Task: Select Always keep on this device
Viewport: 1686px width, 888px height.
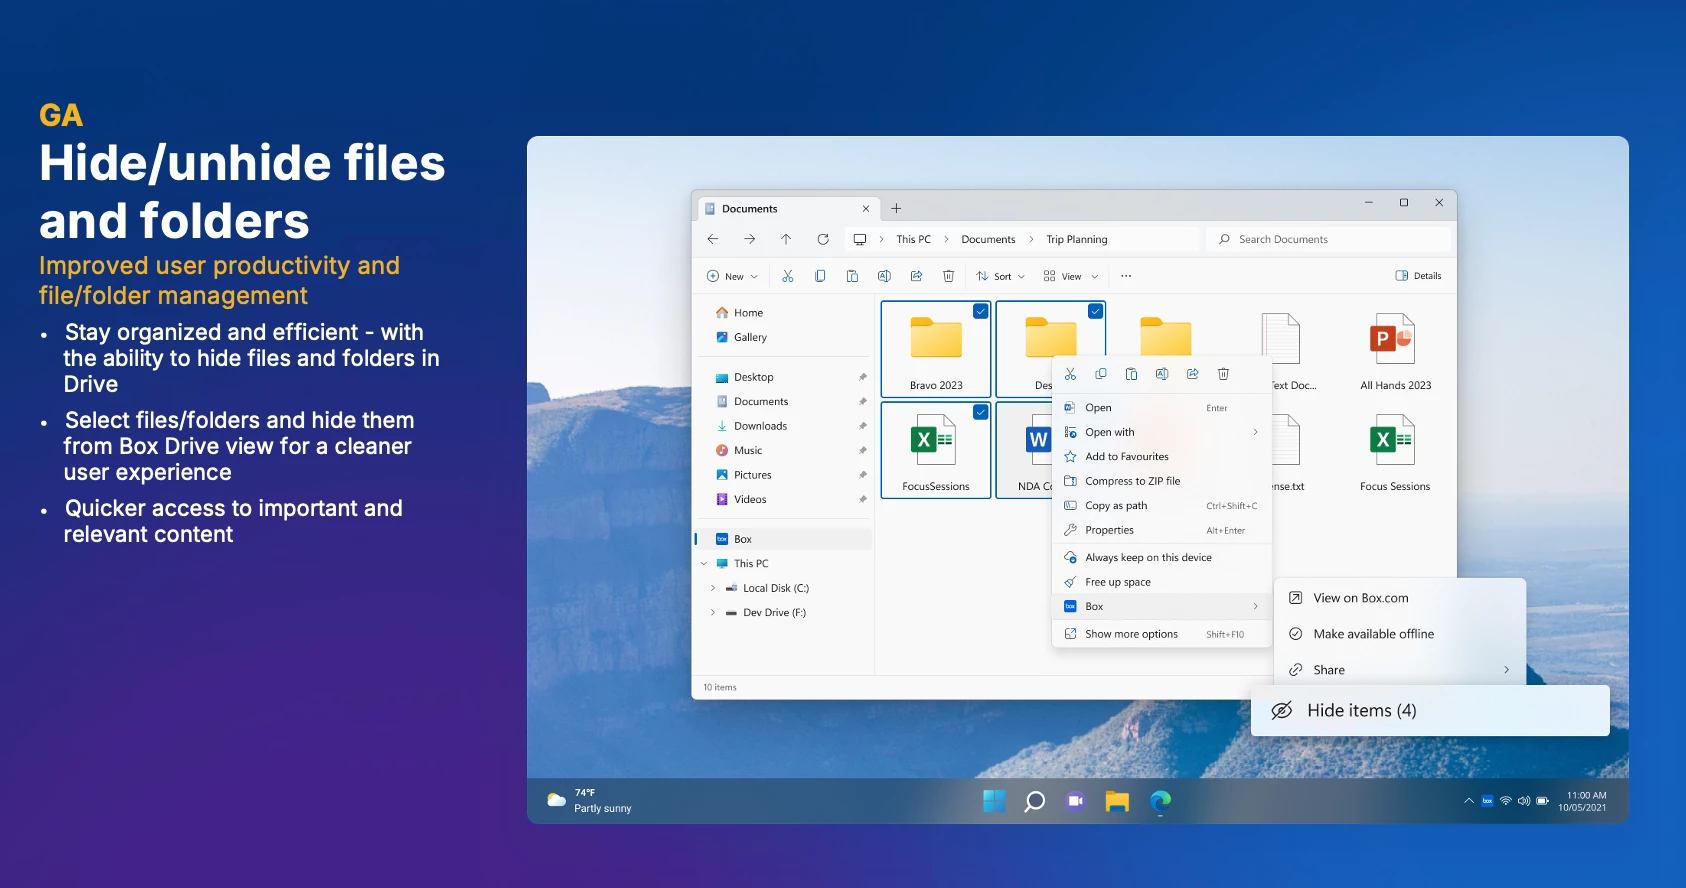Action: [1162, 558]
